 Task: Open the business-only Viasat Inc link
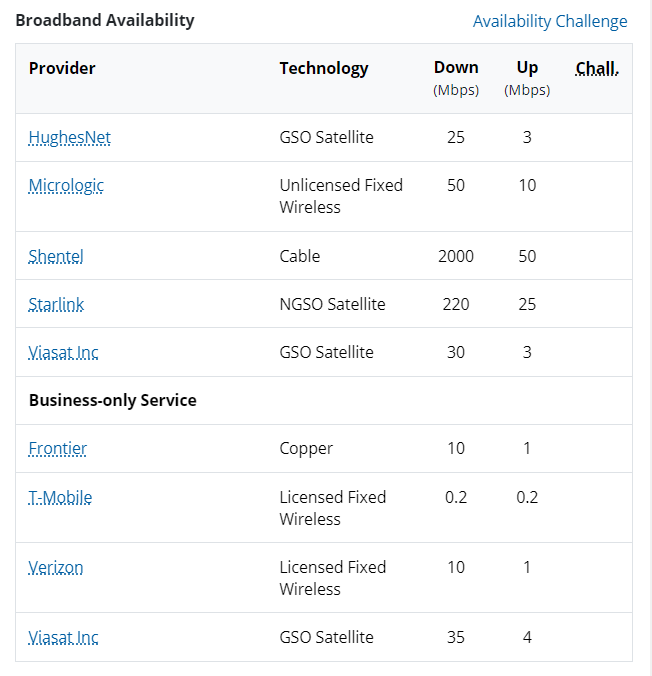tap(63, 637)
